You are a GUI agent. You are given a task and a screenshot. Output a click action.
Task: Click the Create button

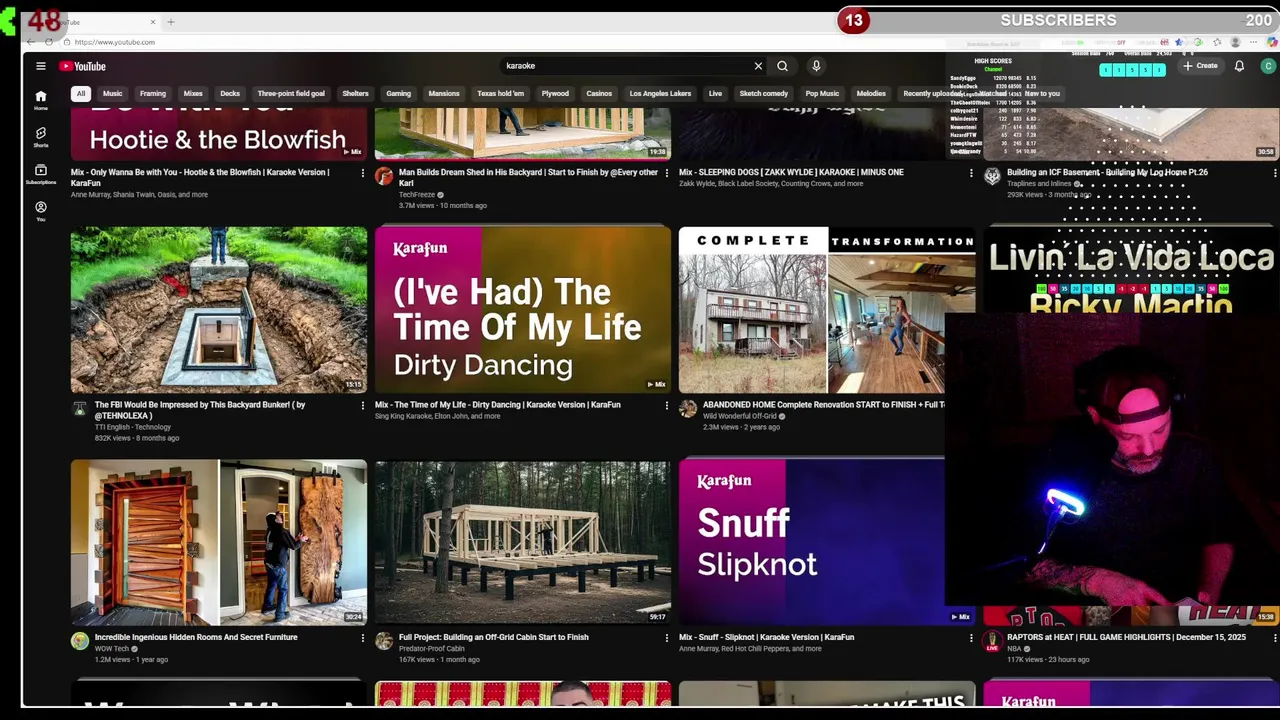point(1201,66)
